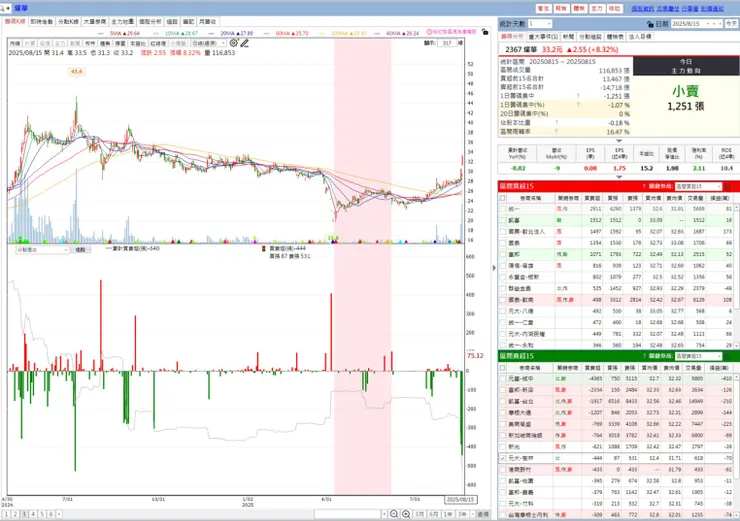Screen dimensions: 740x521
Task: Select page 3 at bottom left
Action: [x=24, y=514]
